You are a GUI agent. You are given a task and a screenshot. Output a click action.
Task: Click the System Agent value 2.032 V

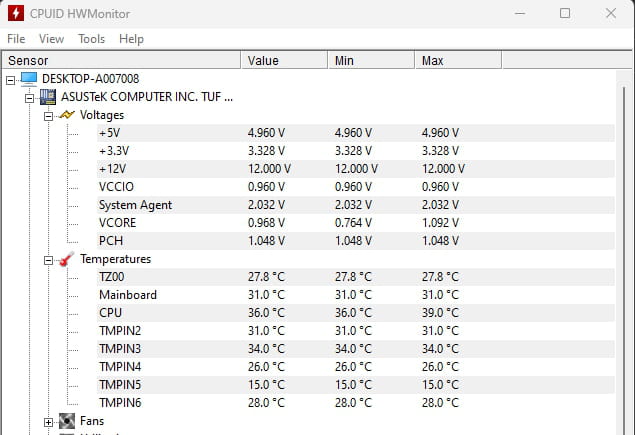click(x=266, y=205)
